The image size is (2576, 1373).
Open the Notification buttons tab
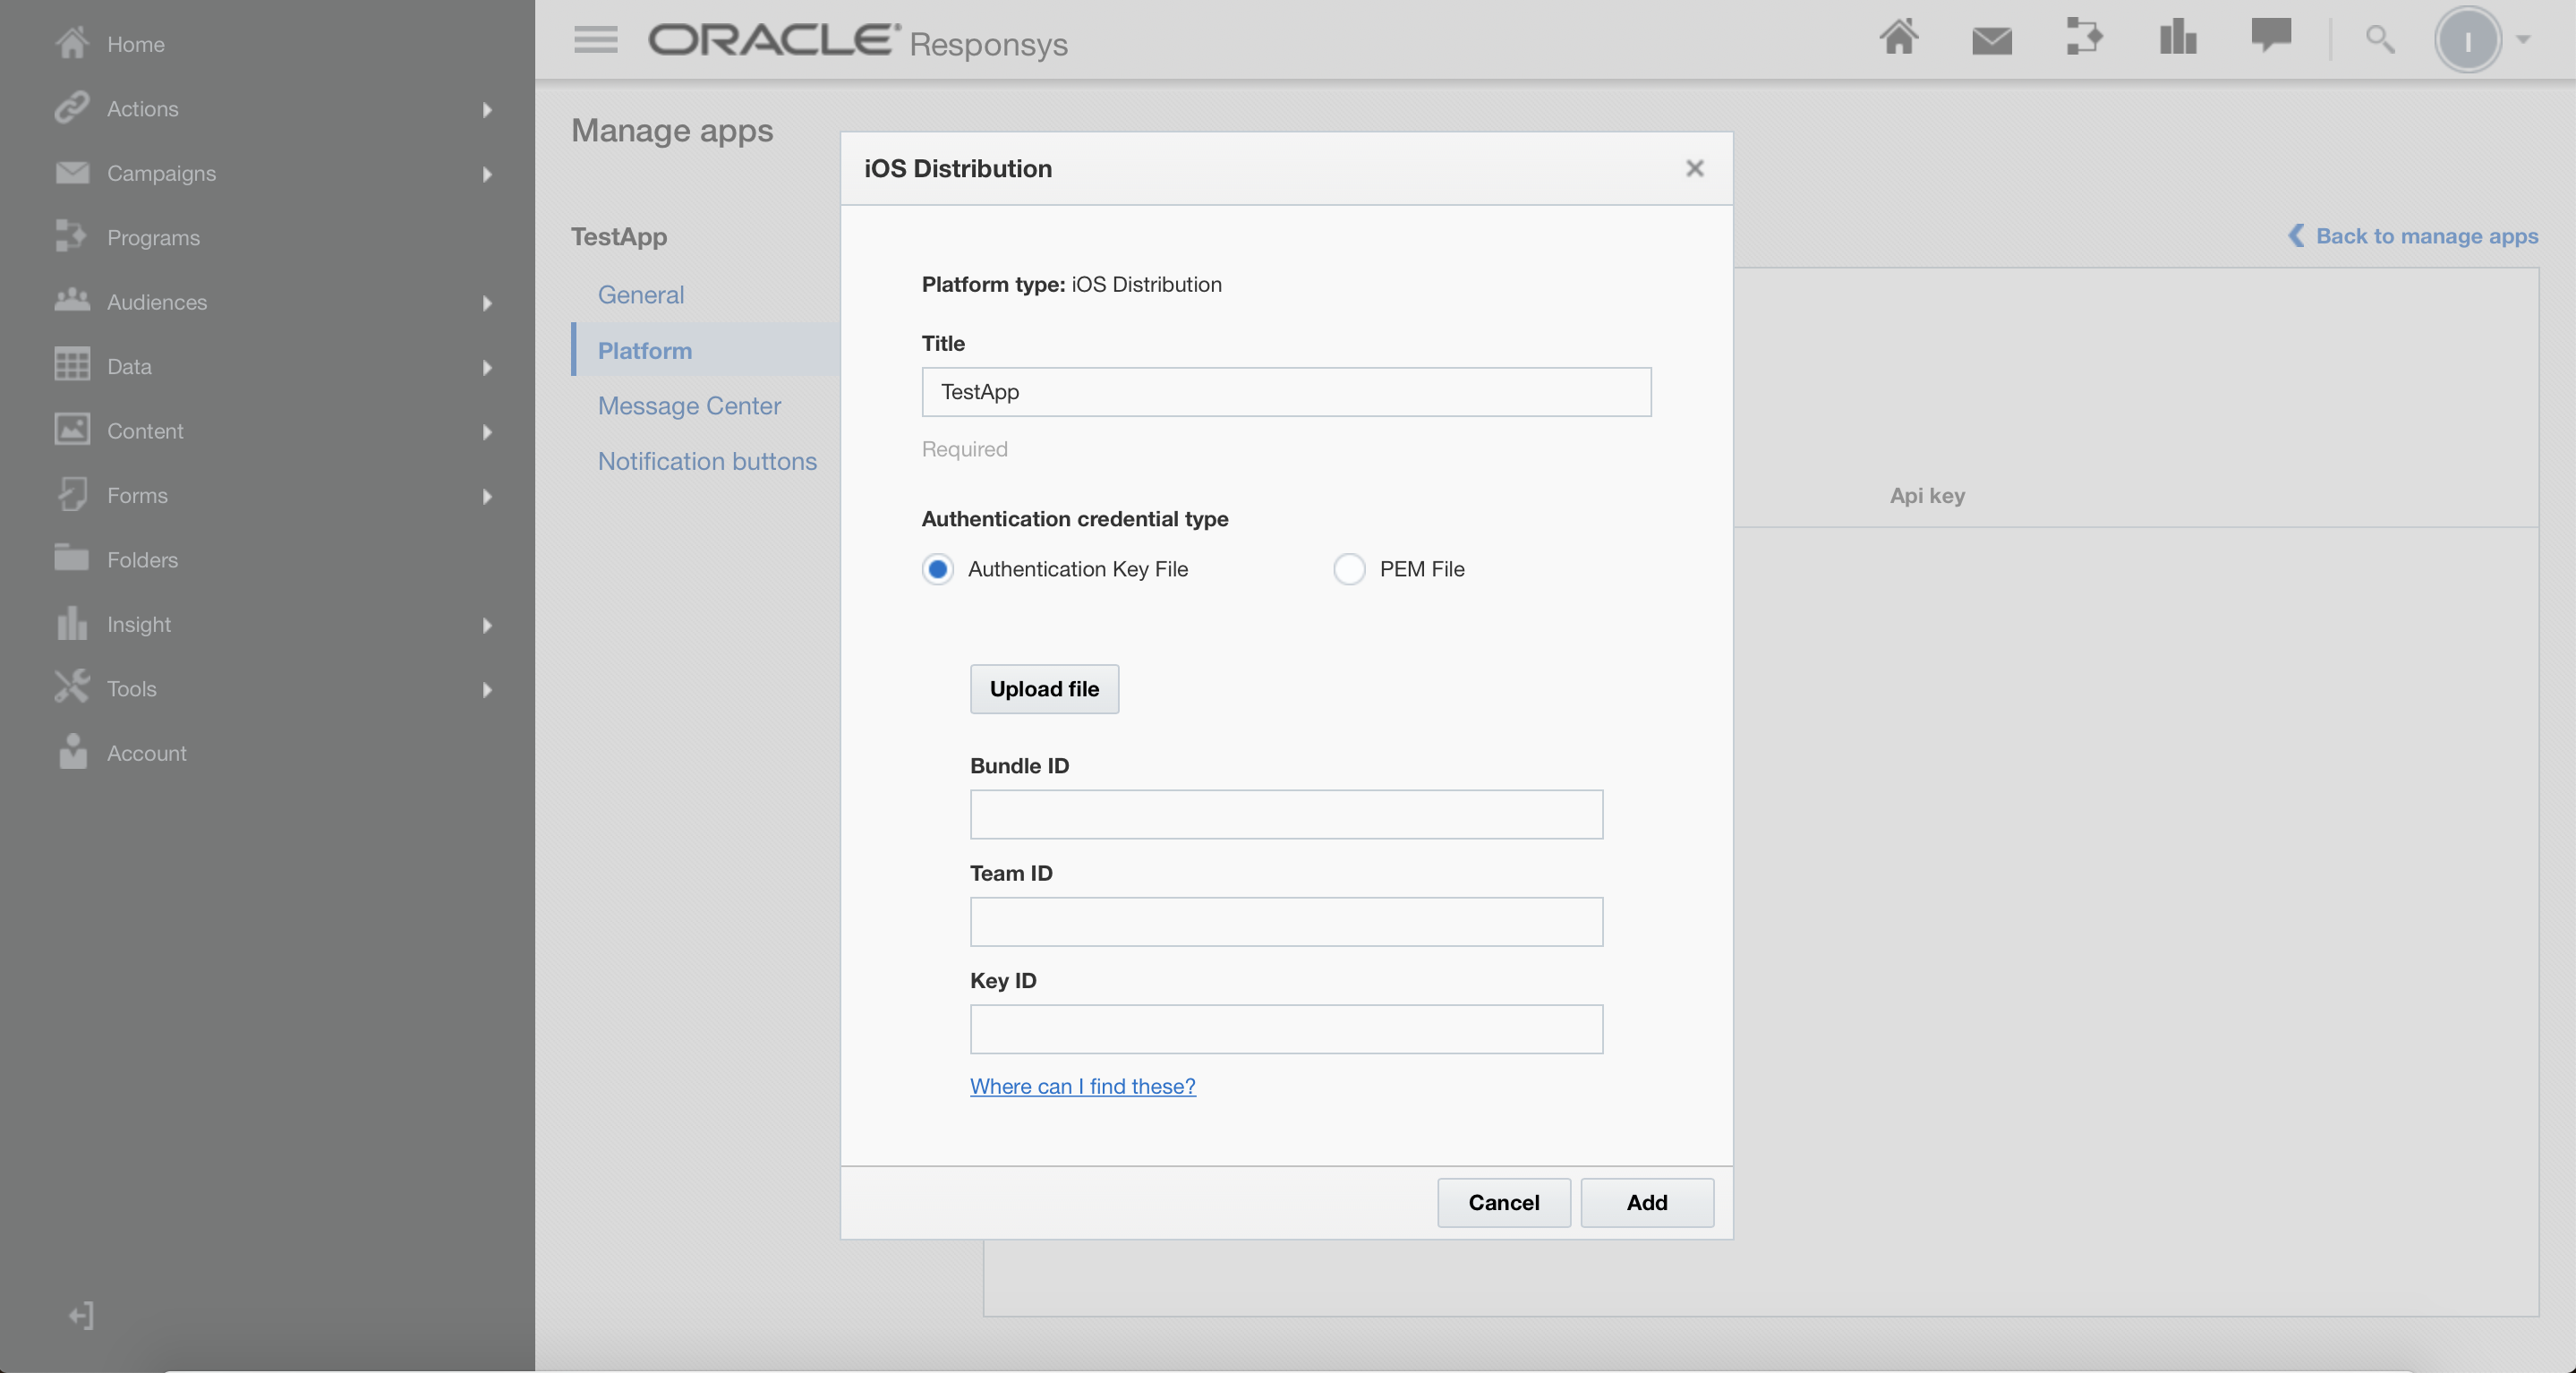(x=707, y=461)
